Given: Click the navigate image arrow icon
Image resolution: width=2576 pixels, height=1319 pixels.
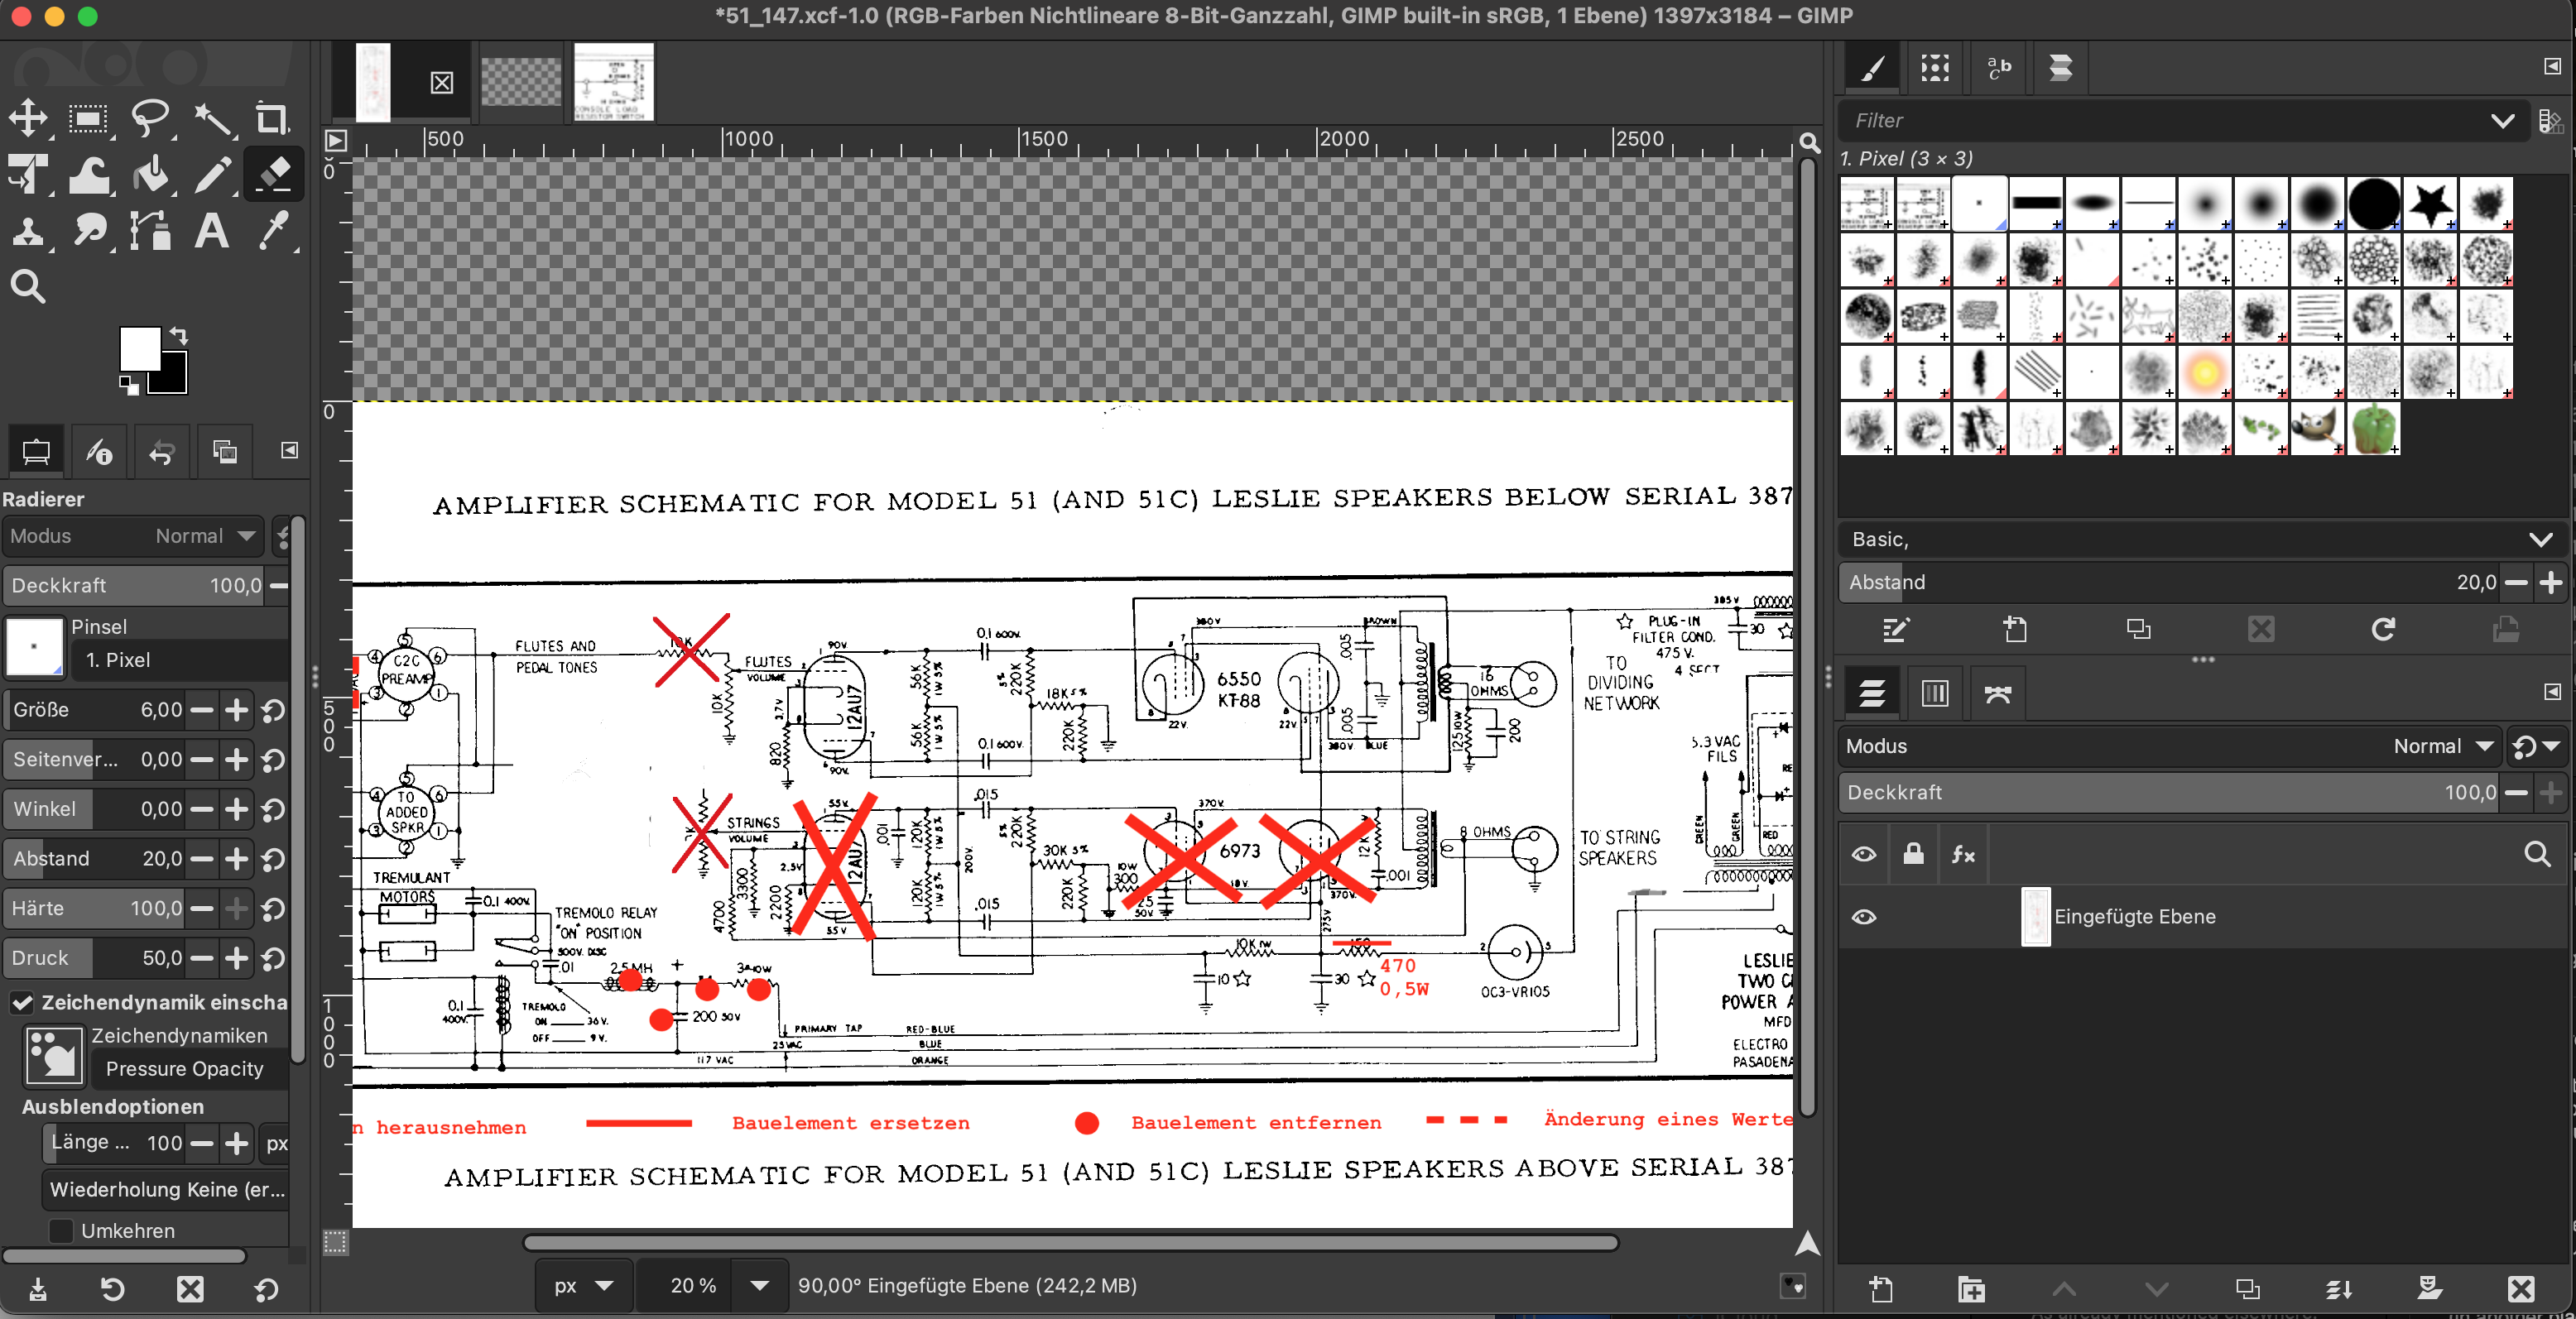Looking at the screenshot, I should click(x=1807, y=1243).
